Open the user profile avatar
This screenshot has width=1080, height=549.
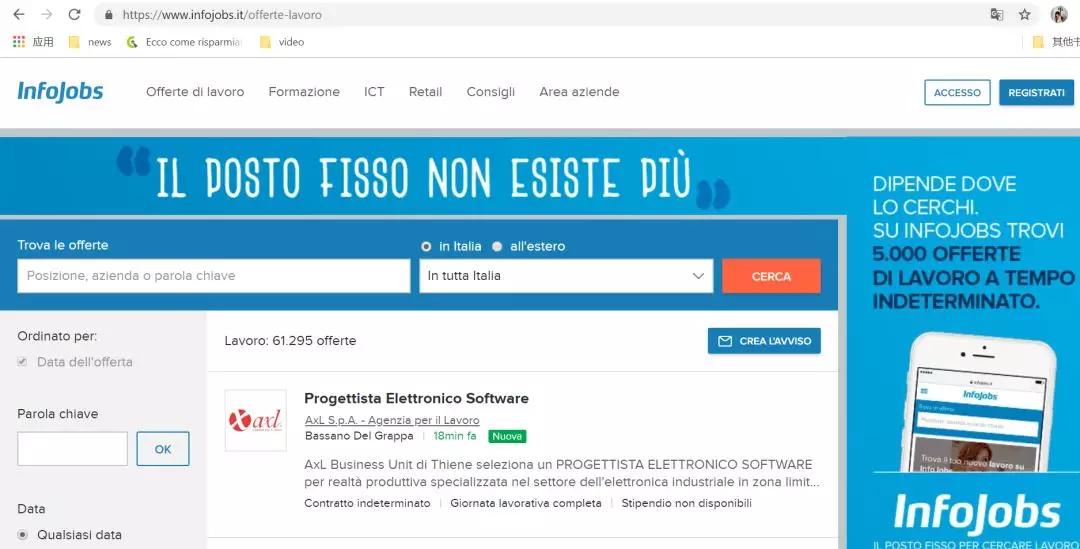click(1059, 14)
